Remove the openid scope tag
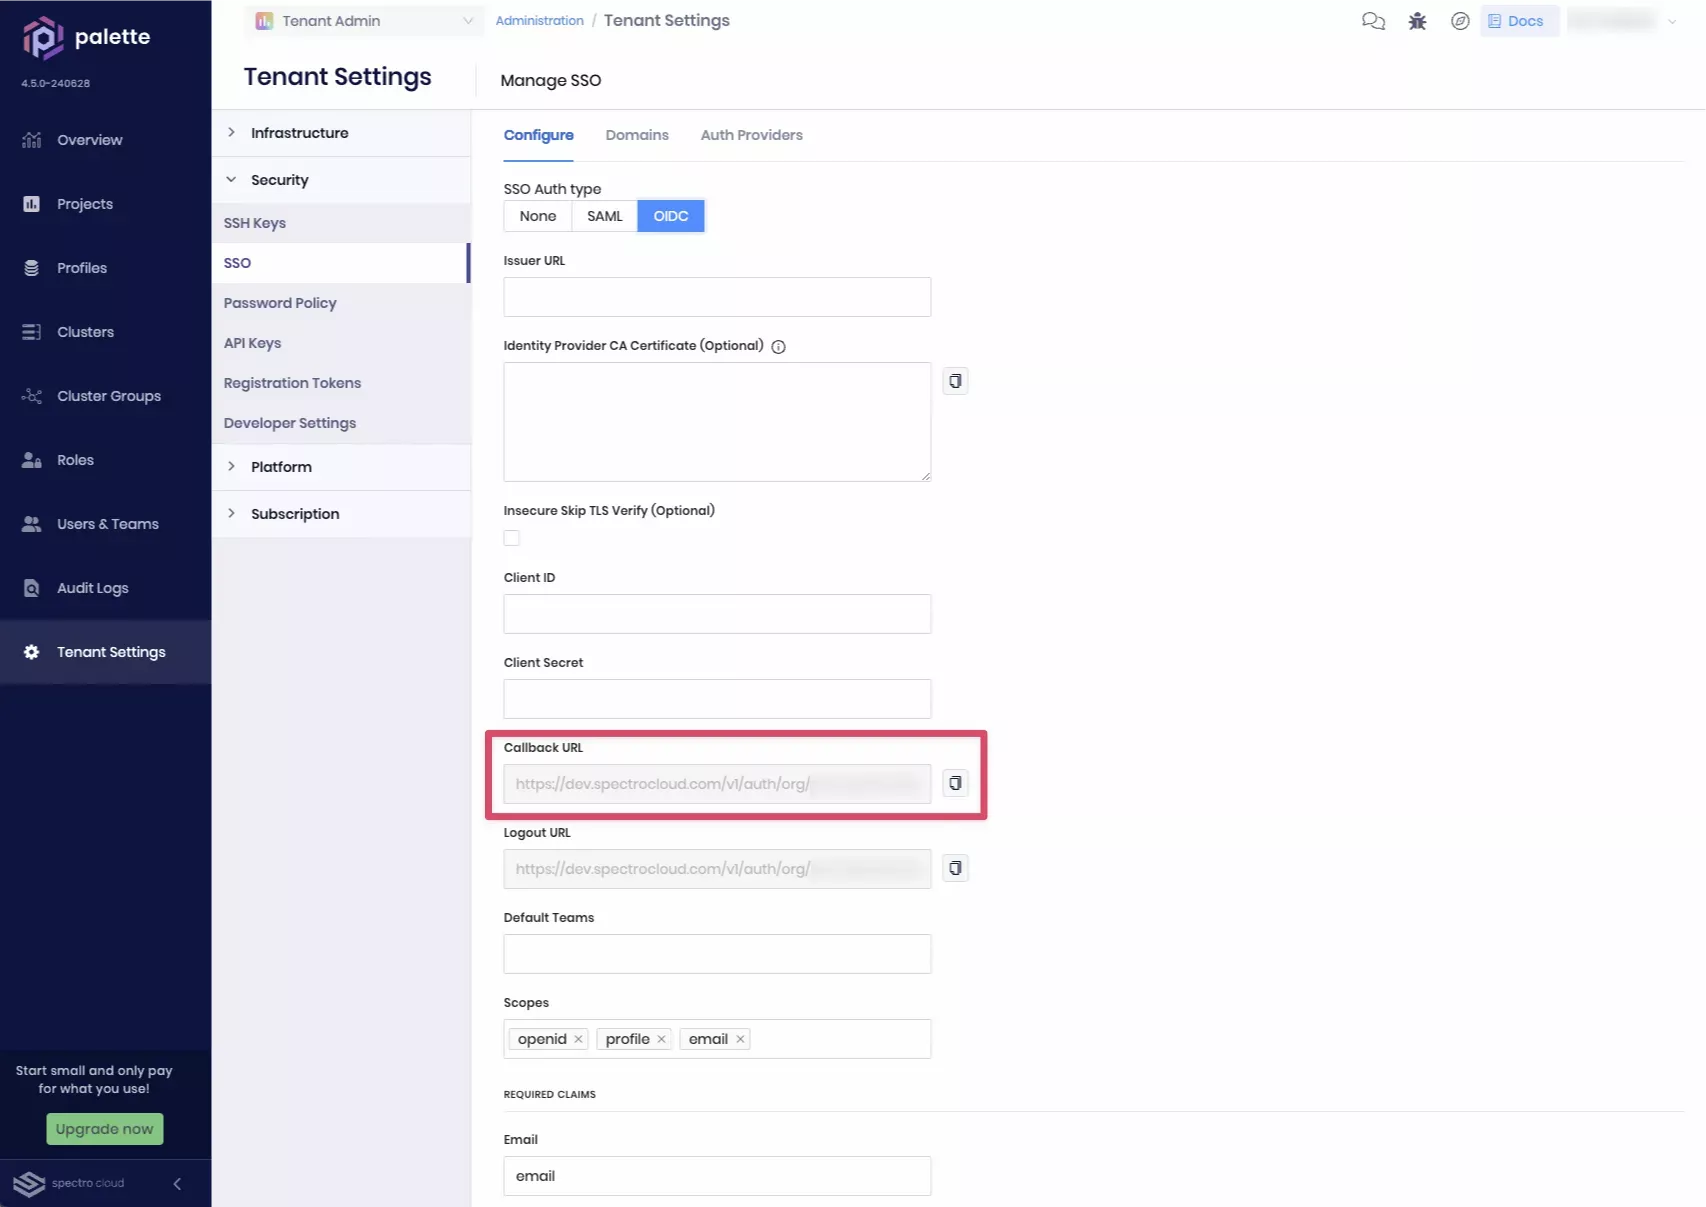The height and width of the screenshot is (1207, 1706). [578, 1039]
